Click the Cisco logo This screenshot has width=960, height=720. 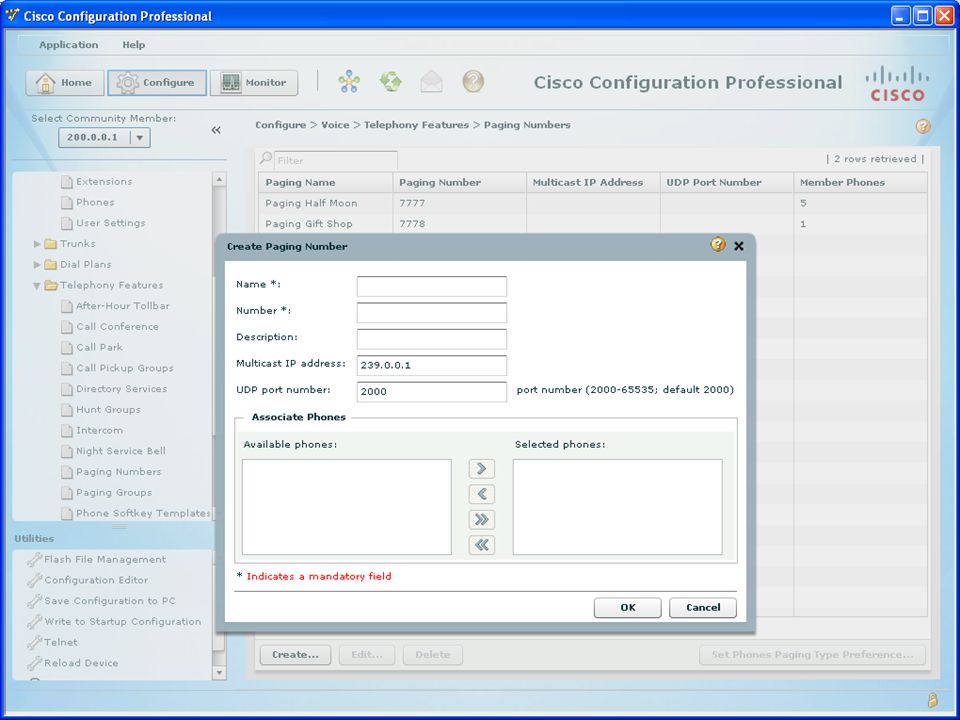coord(898,84)
